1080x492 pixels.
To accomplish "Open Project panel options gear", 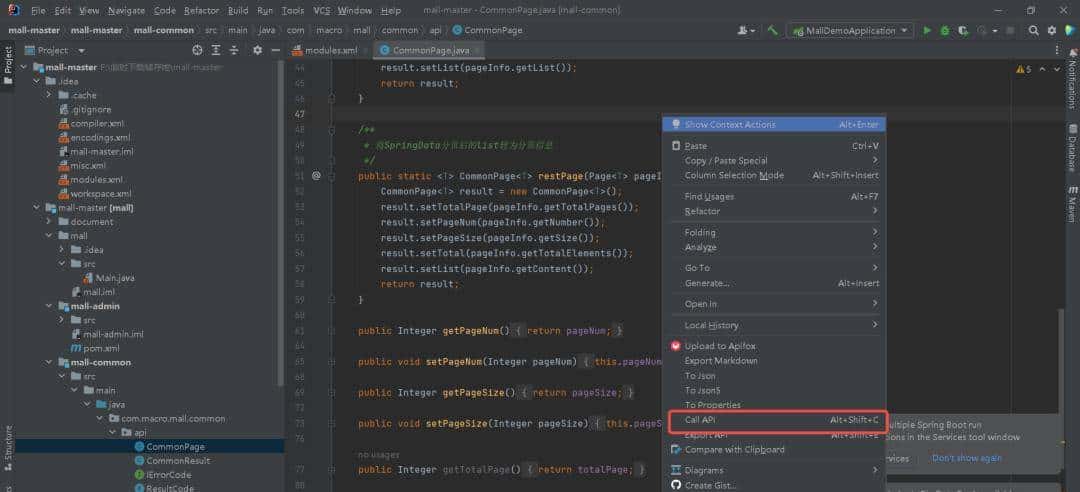I will (x=257, y=50).
